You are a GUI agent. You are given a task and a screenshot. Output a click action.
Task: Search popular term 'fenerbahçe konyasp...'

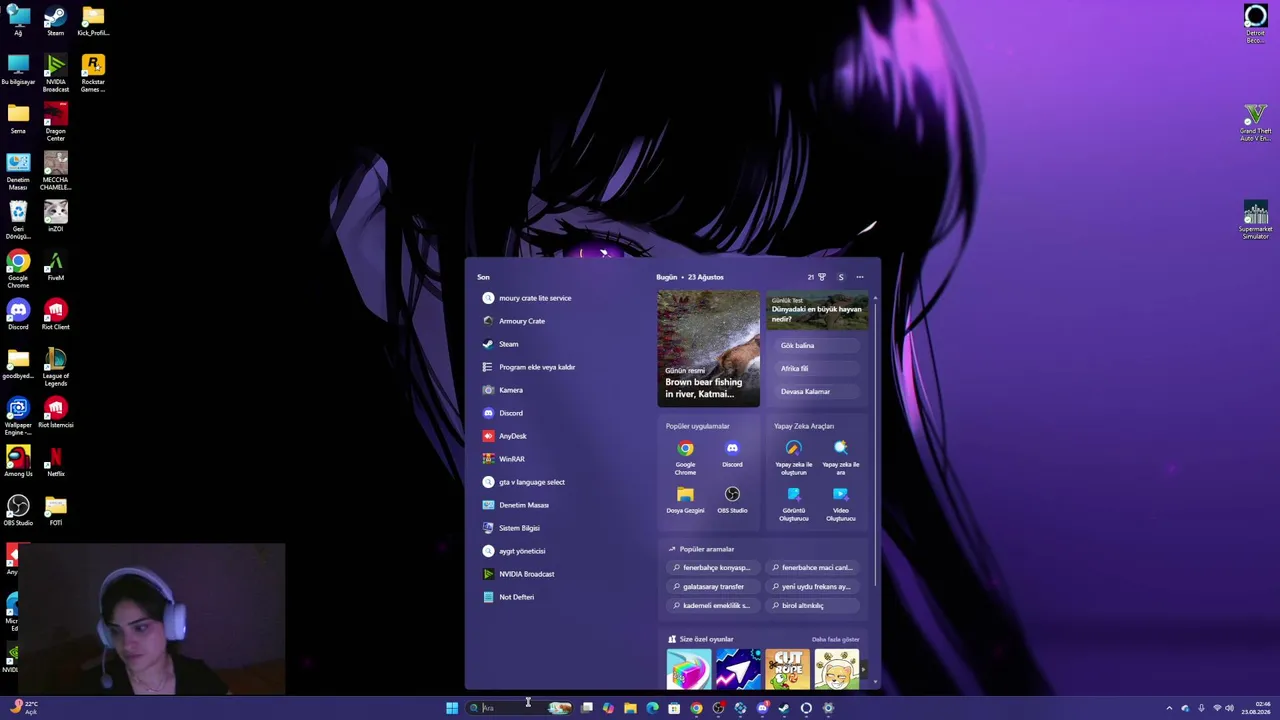(x=711, y=568)
